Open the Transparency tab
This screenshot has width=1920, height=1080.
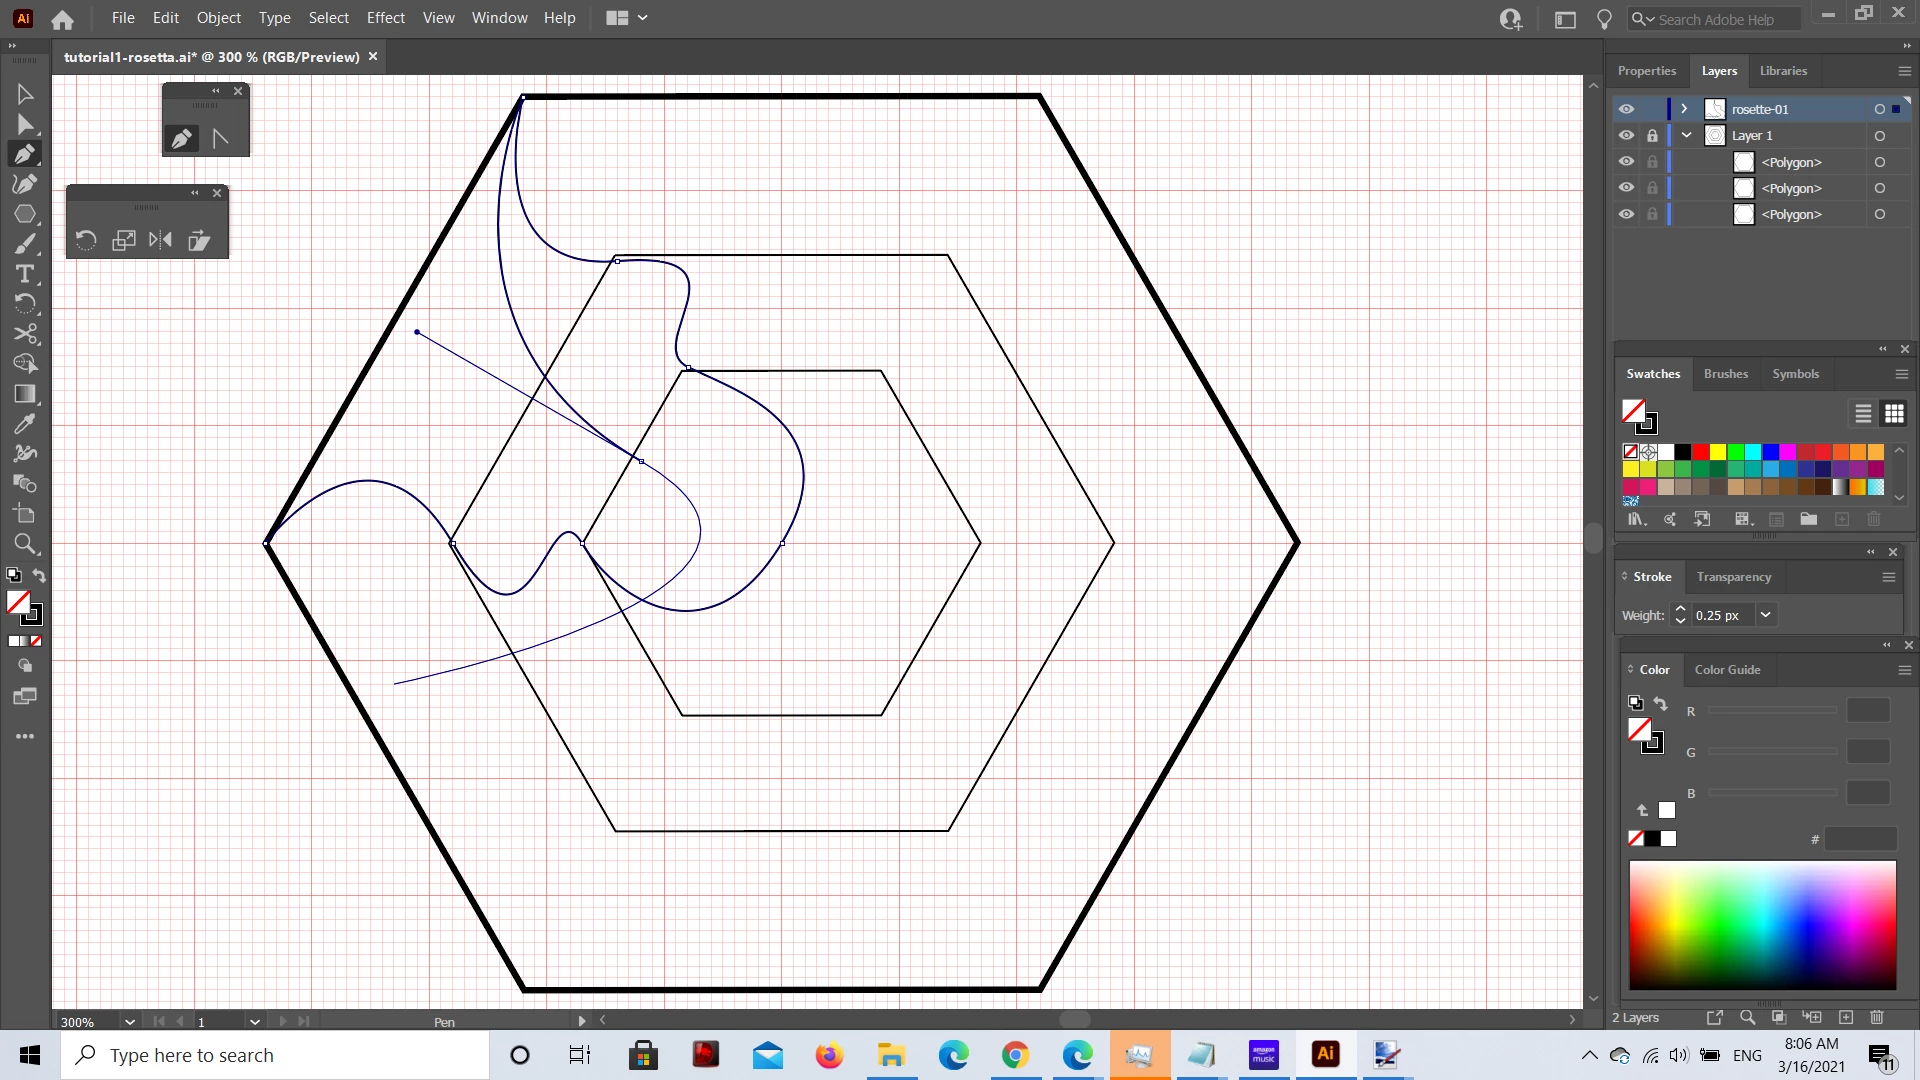tap(1733, 577)
